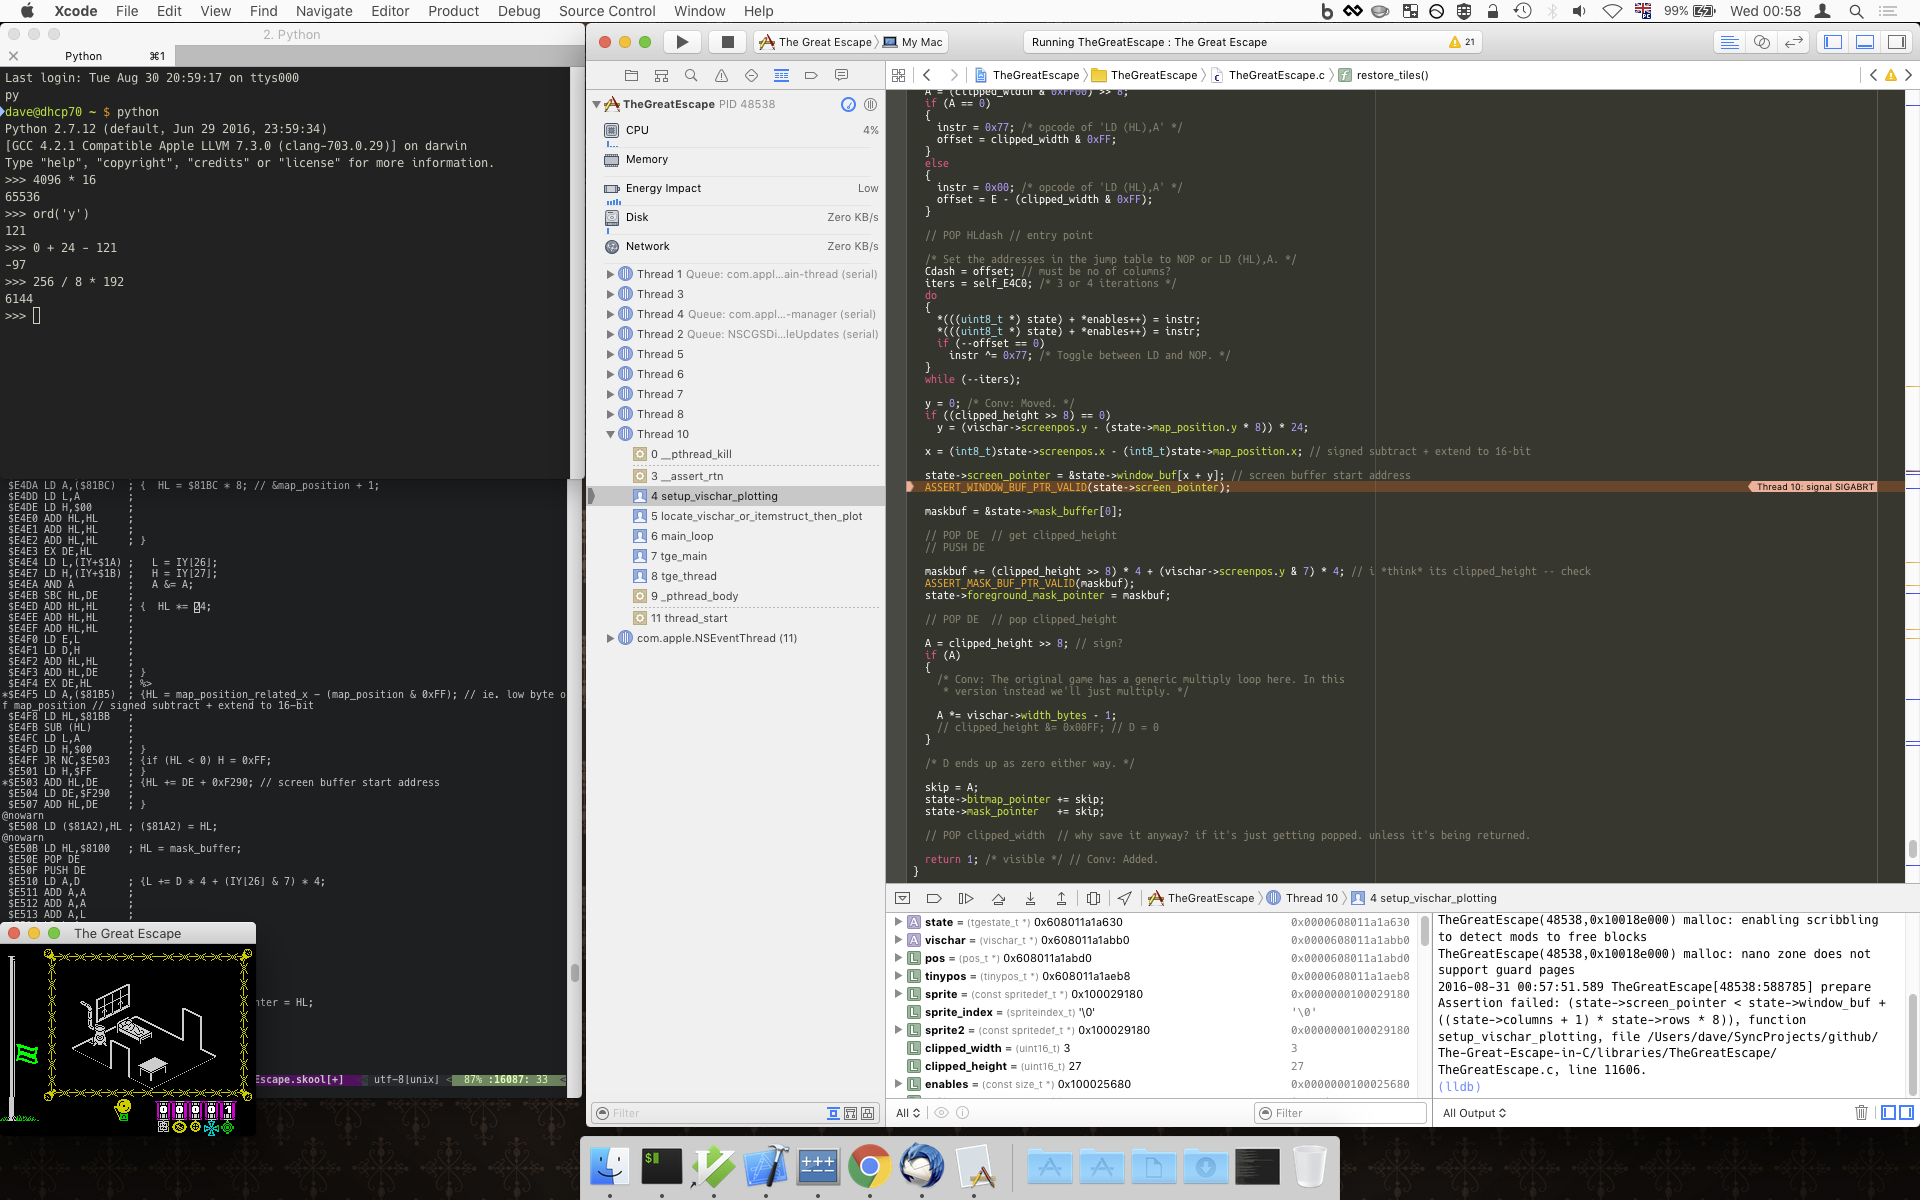1920x1200 pixels.
Task: Open the Source Control menu
Action: [607, 11]
